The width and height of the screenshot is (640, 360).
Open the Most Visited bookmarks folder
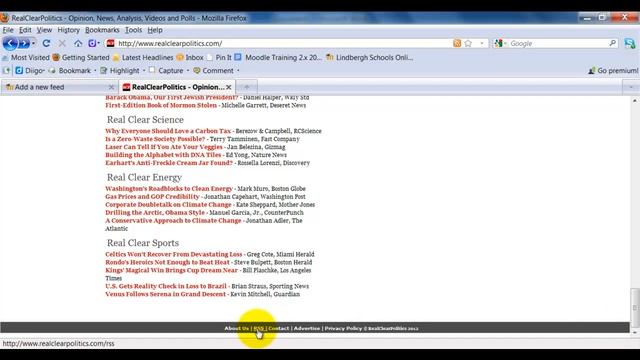click(x=25, y=58)
